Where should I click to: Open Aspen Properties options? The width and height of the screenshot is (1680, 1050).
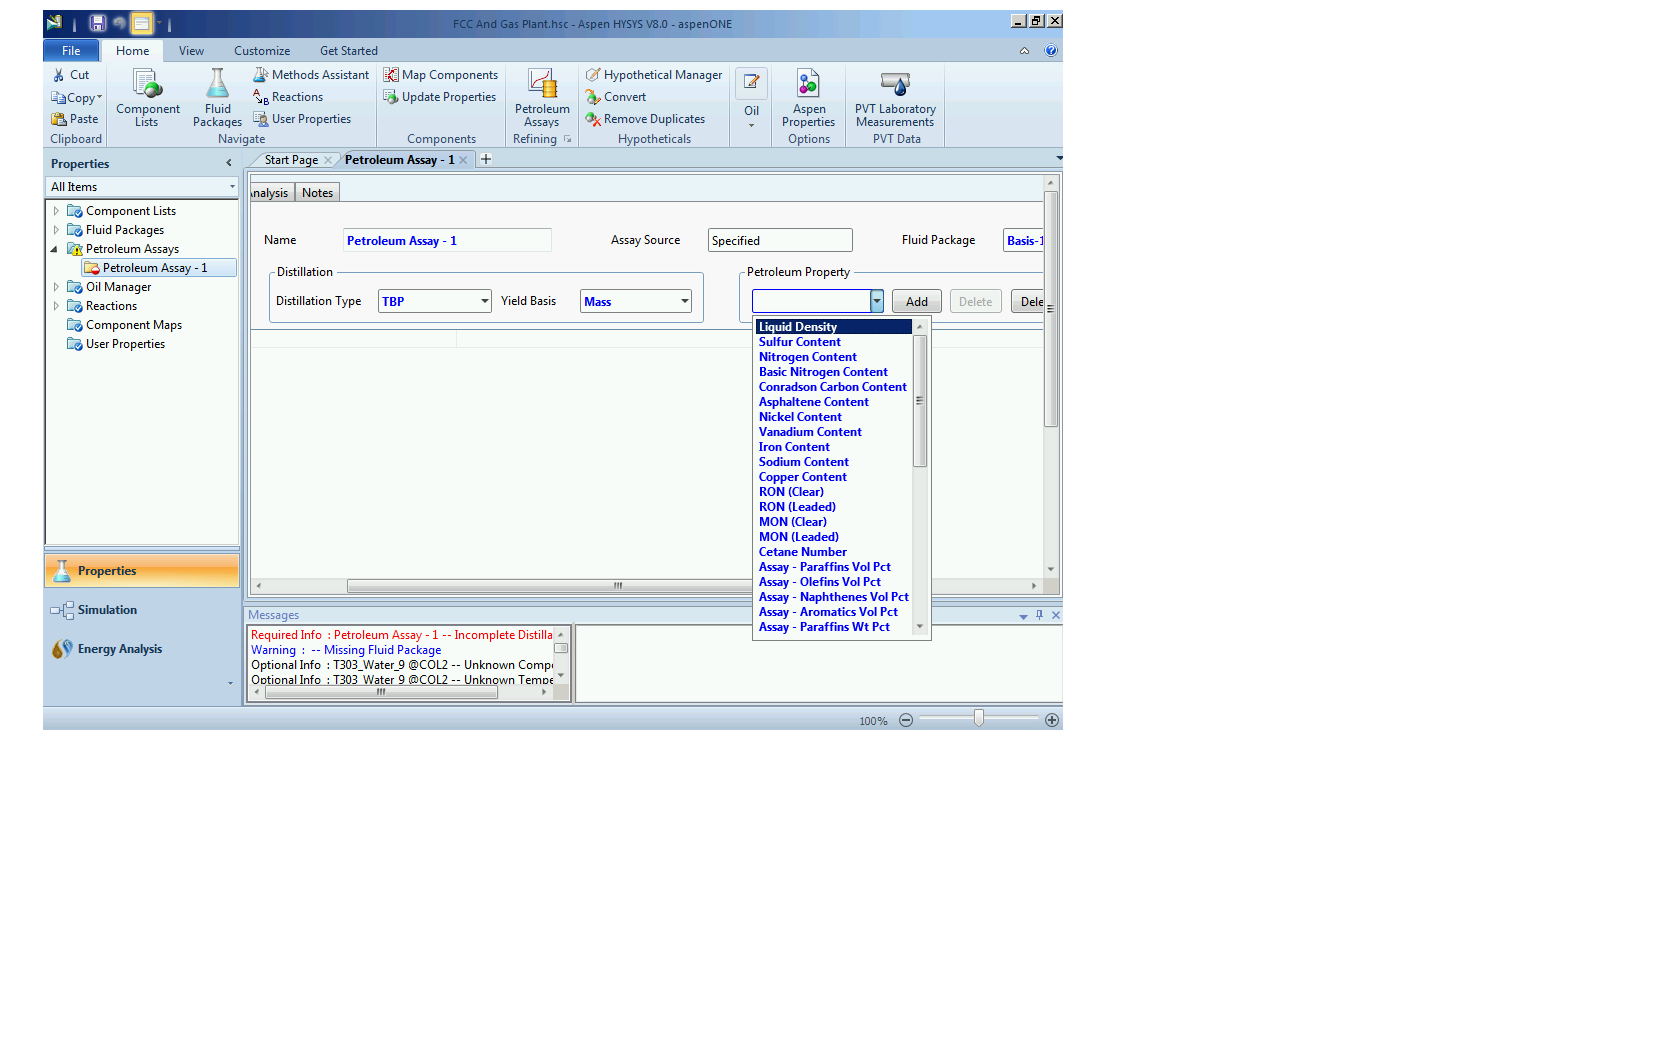pyautogui.click(x=808, y=97)
